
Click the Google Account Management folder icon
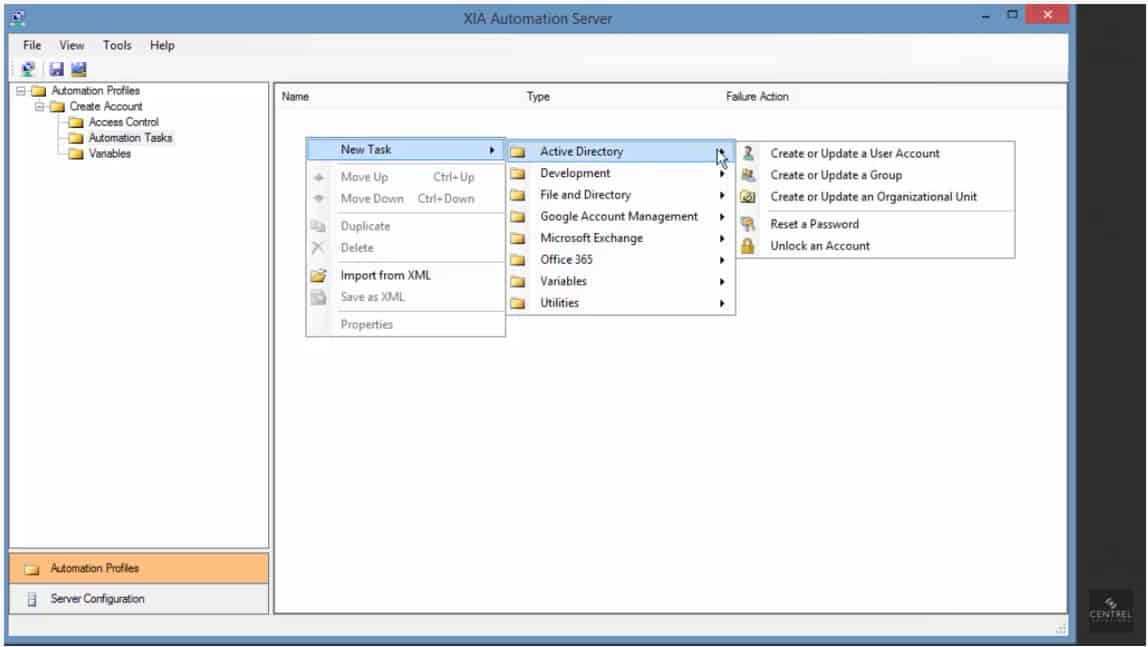point(518,217)
